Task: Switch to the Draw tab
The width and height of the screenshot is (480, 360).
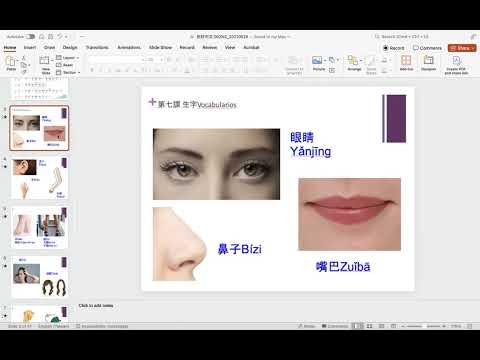Action: [x=49, y=47]
